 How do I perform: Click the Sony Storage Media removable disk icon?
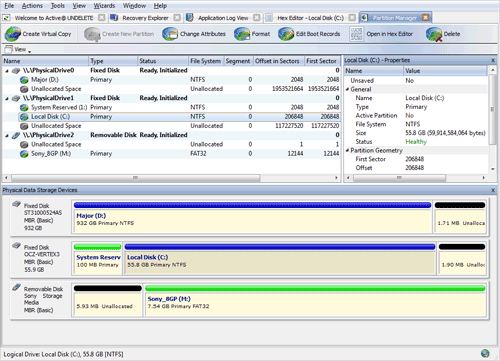coord(17,287)
